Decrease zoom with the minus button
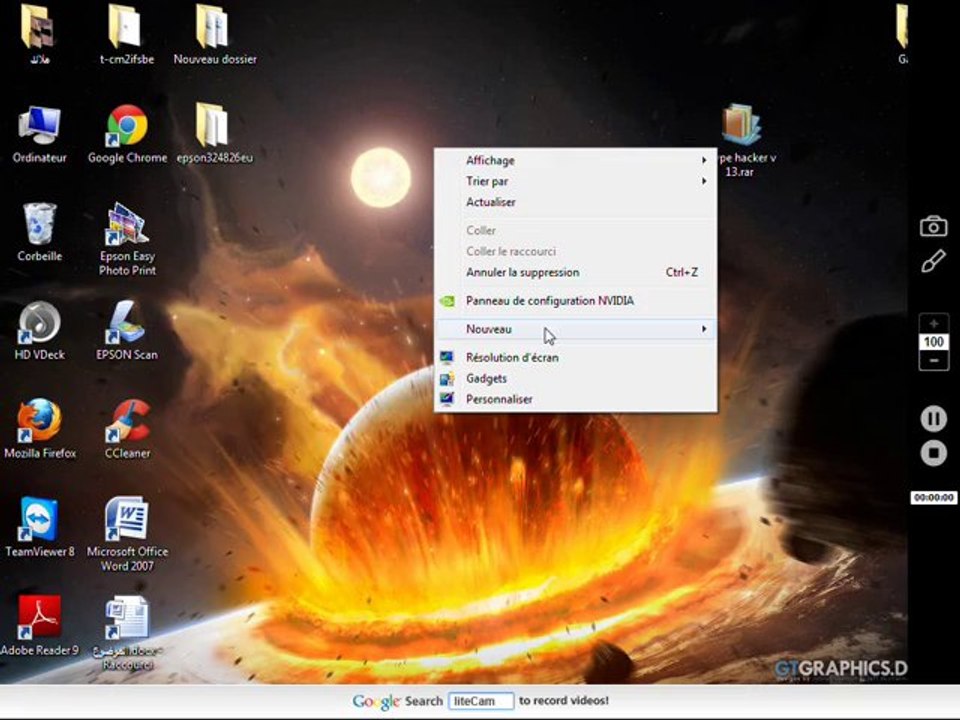The width and height of the screenshot is (960, 720). [x=934, y=361]
